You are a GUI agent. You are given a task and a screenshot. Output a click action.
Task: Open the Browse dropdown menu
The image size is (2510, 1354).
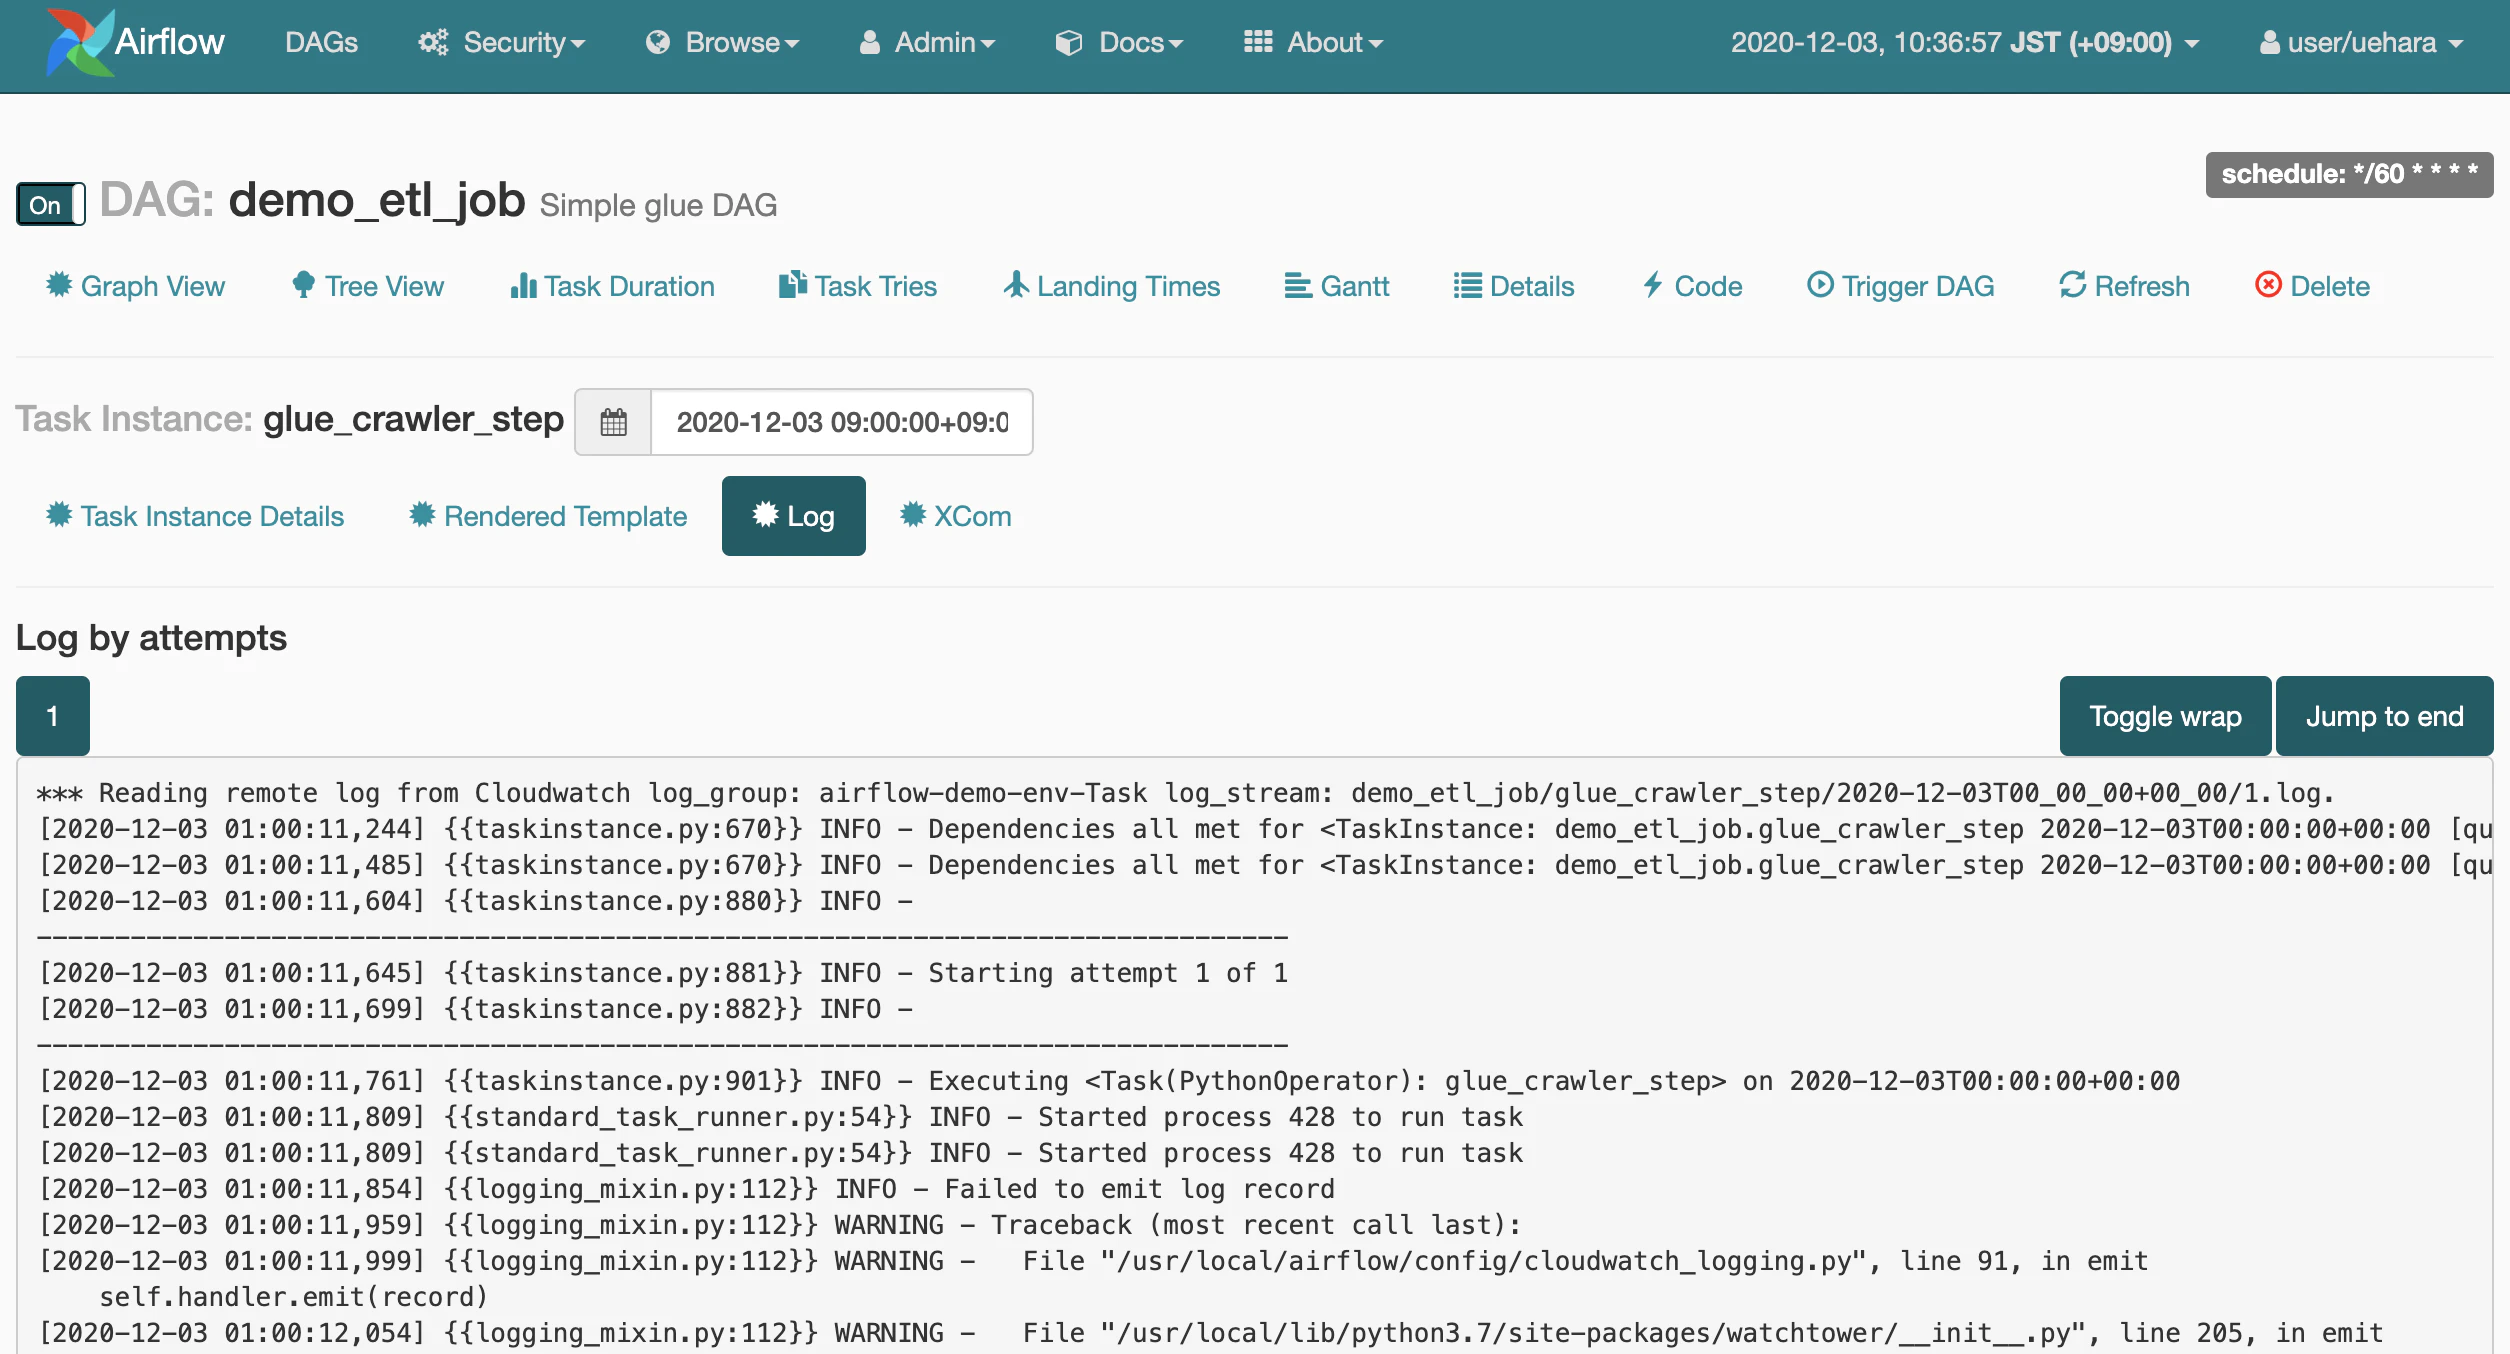722,42
